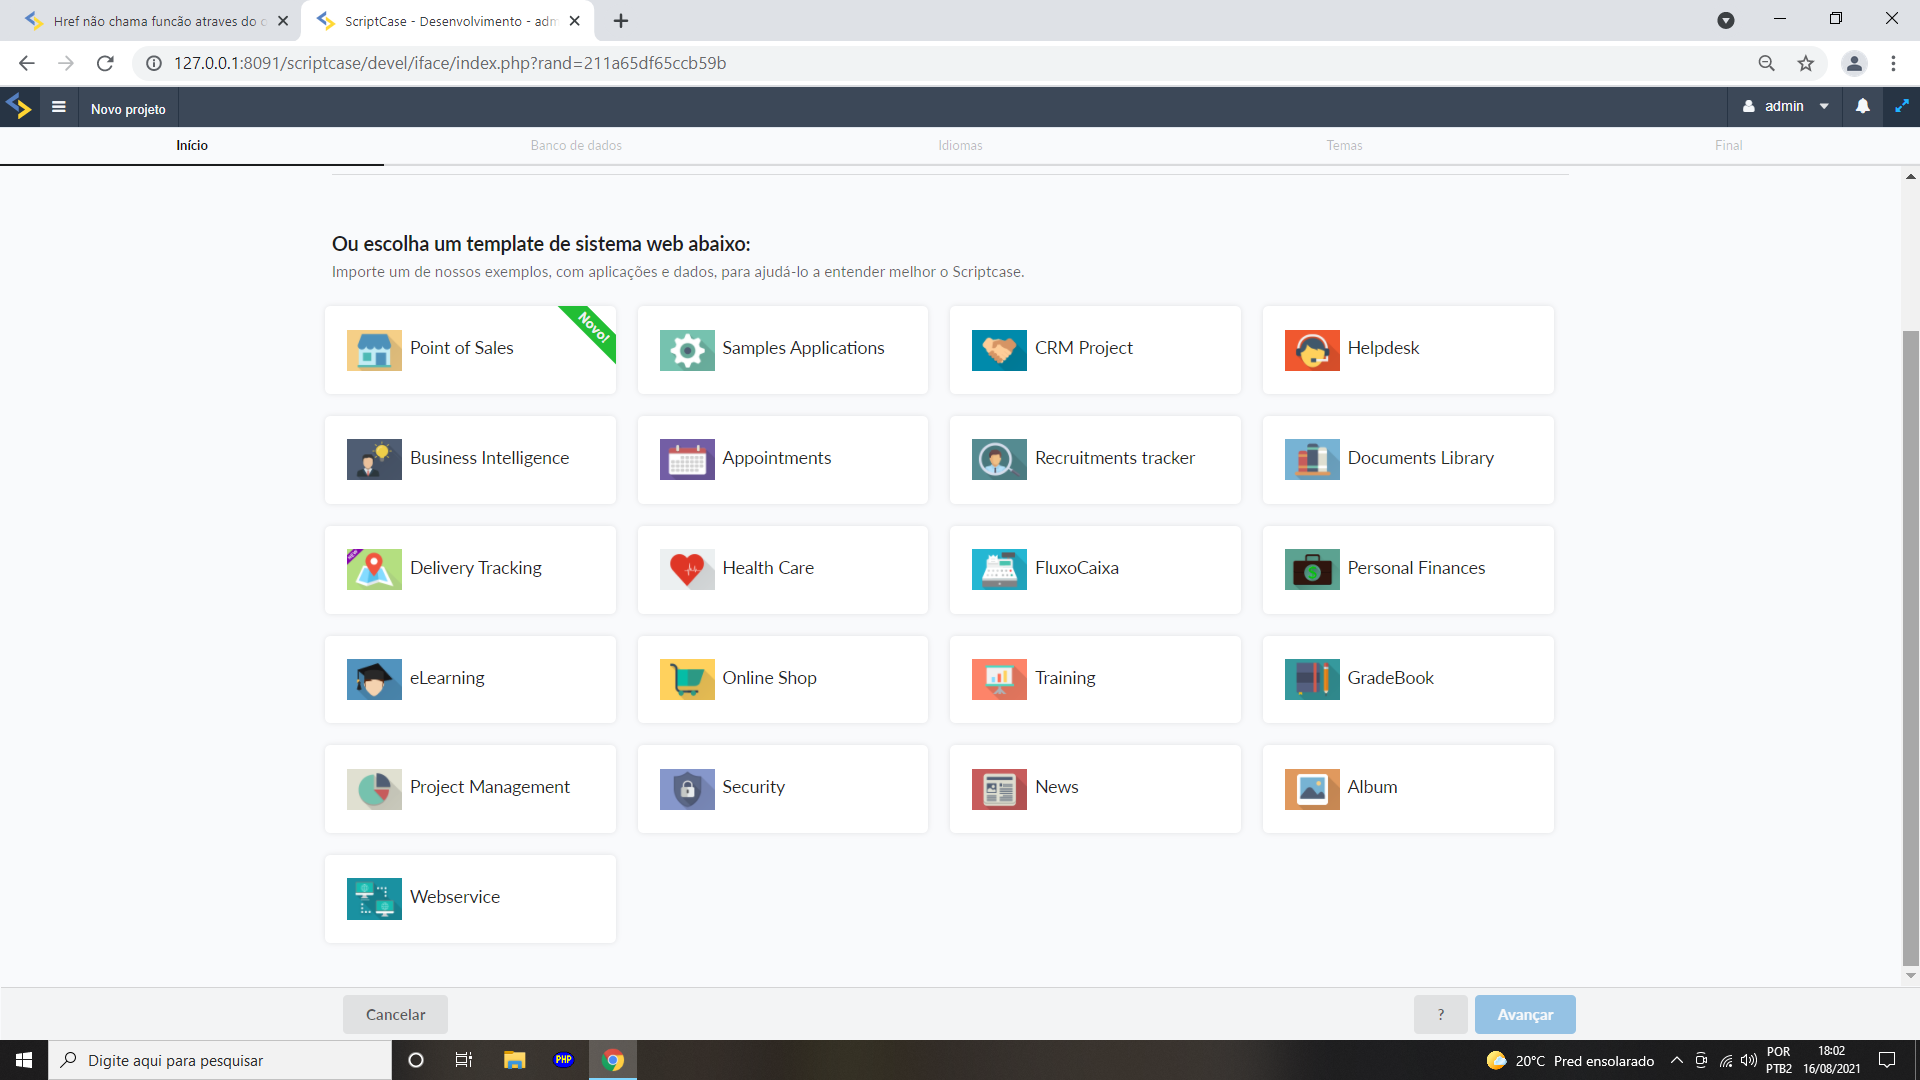Open the browser zoom magnifier icon
This screenshot has width=1920, height=1080.
coord(1766,63)
